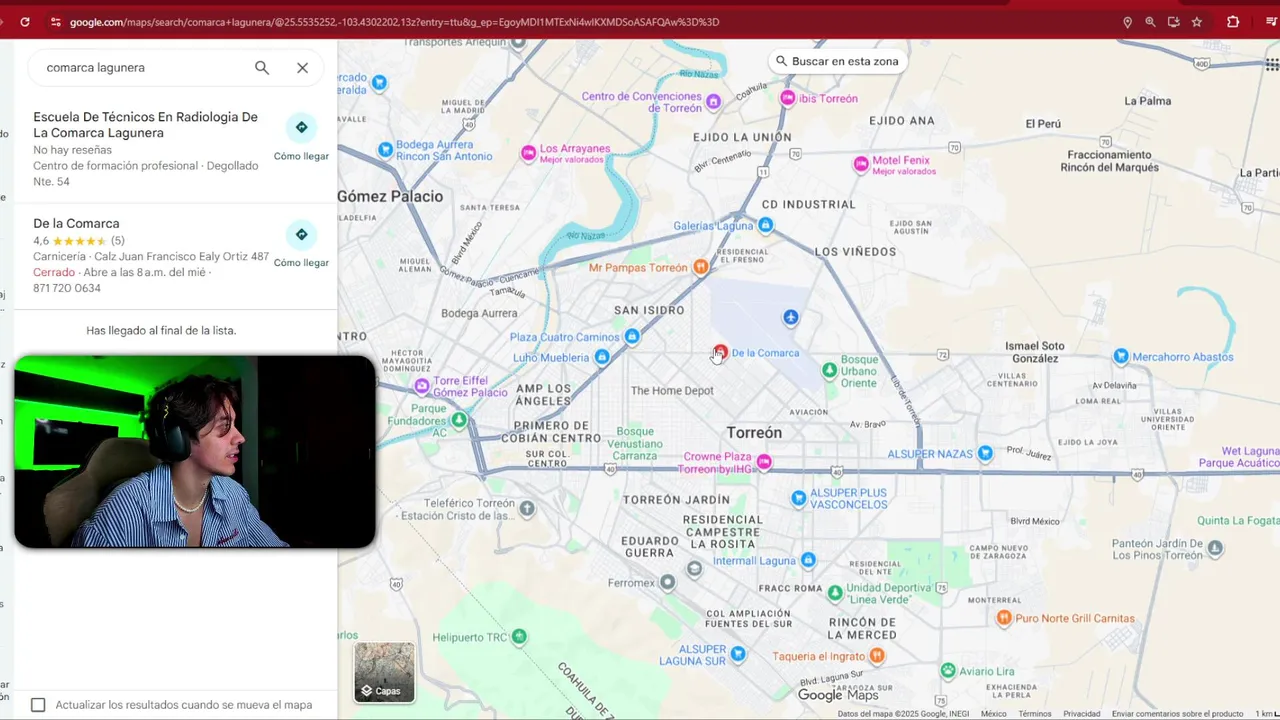Select Taquería el Ingrato restaurant pin
1280x720 pixels.
click(x=877, y=655)
